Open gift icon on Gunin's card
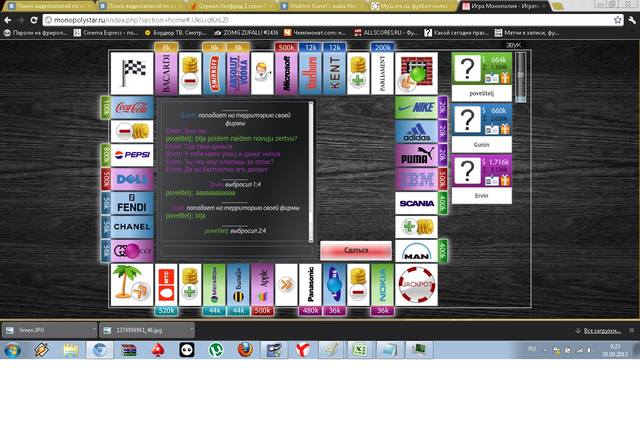This screenshot has height=433, width=640. point(505,129)
